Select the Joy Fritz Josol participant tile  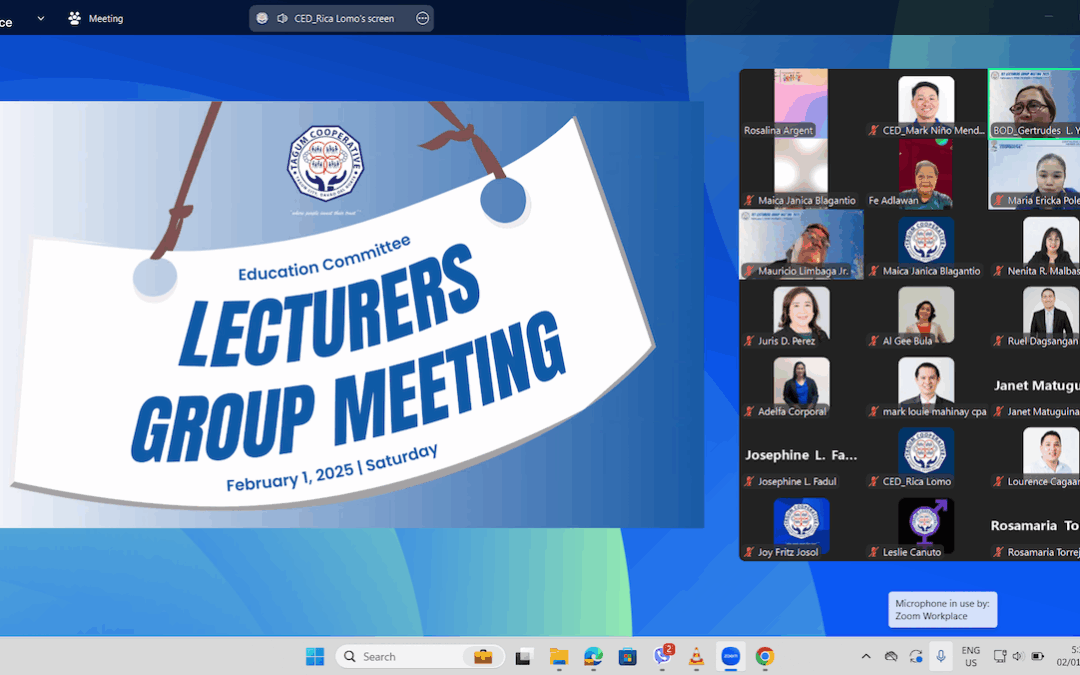[x=801, y=526]
